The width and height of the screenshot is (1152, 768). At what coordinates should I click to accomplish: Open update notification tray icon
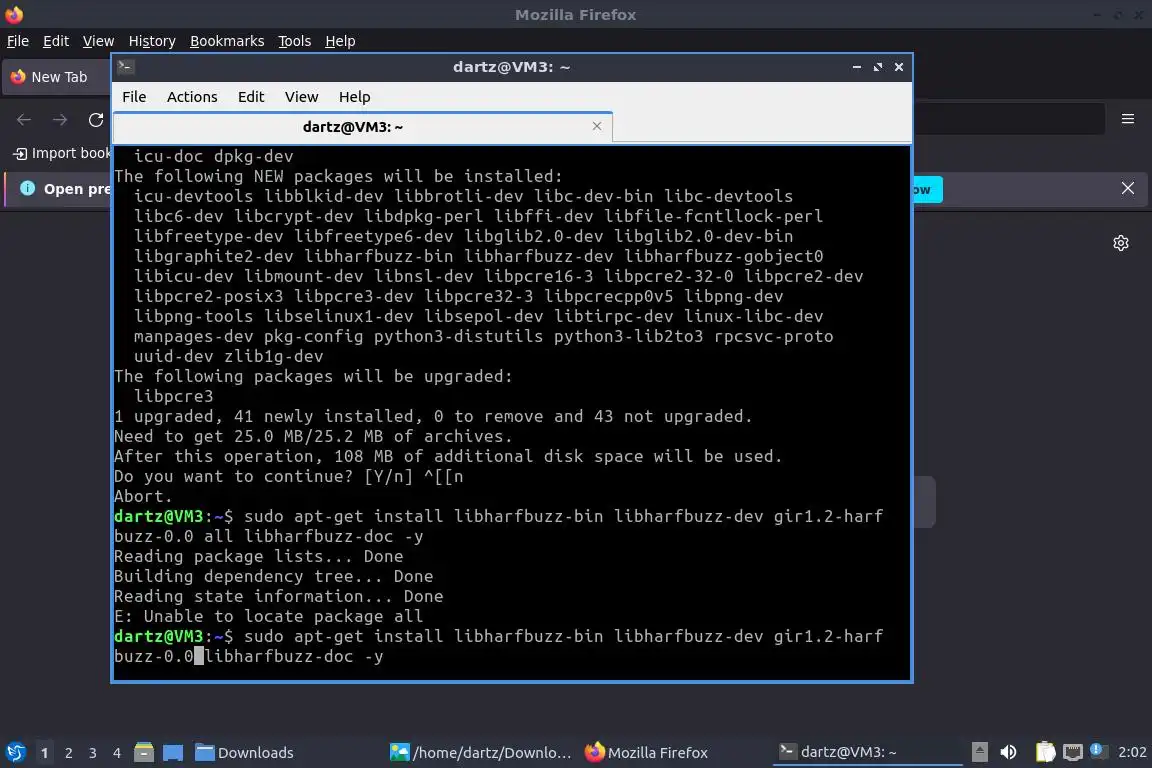[1097, 750]
